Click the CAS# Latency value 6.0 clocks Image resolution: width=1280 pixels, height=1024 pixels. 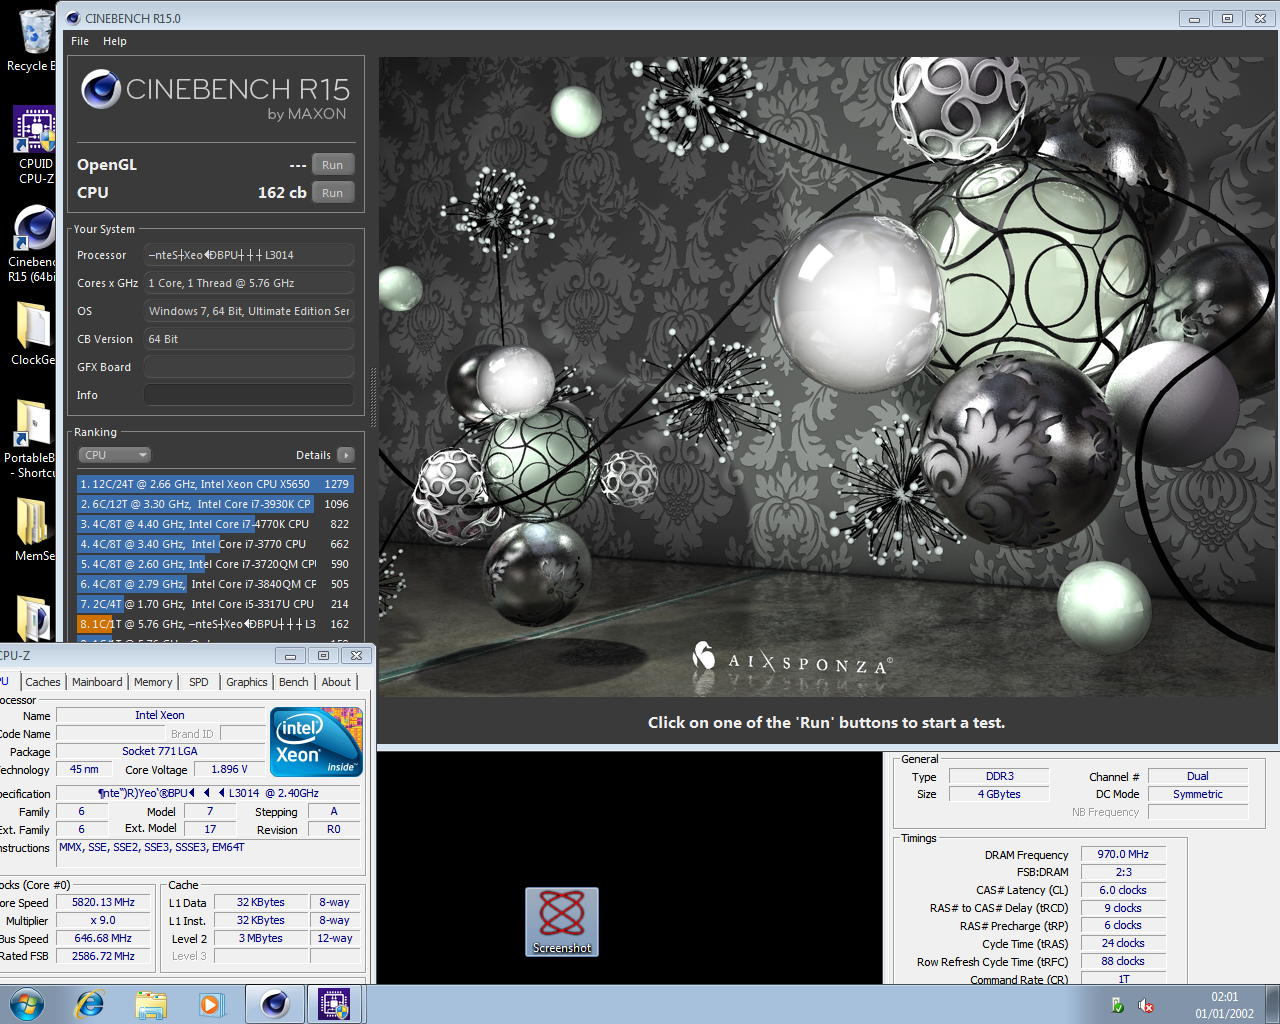(1123, 890)
